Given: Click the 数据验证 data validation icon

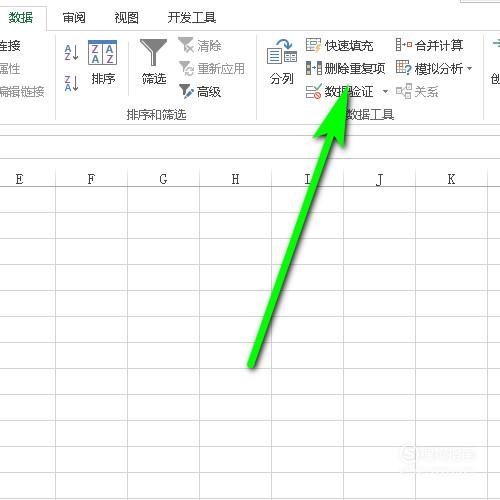Looking at the screenshot, I should [x=313, y=91].
